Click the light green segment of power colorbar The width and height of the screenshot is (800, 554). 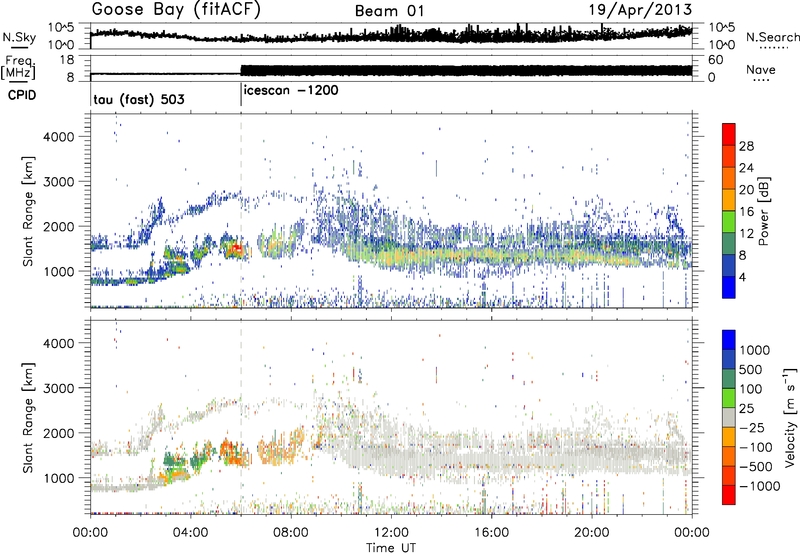tap(729, 222)
